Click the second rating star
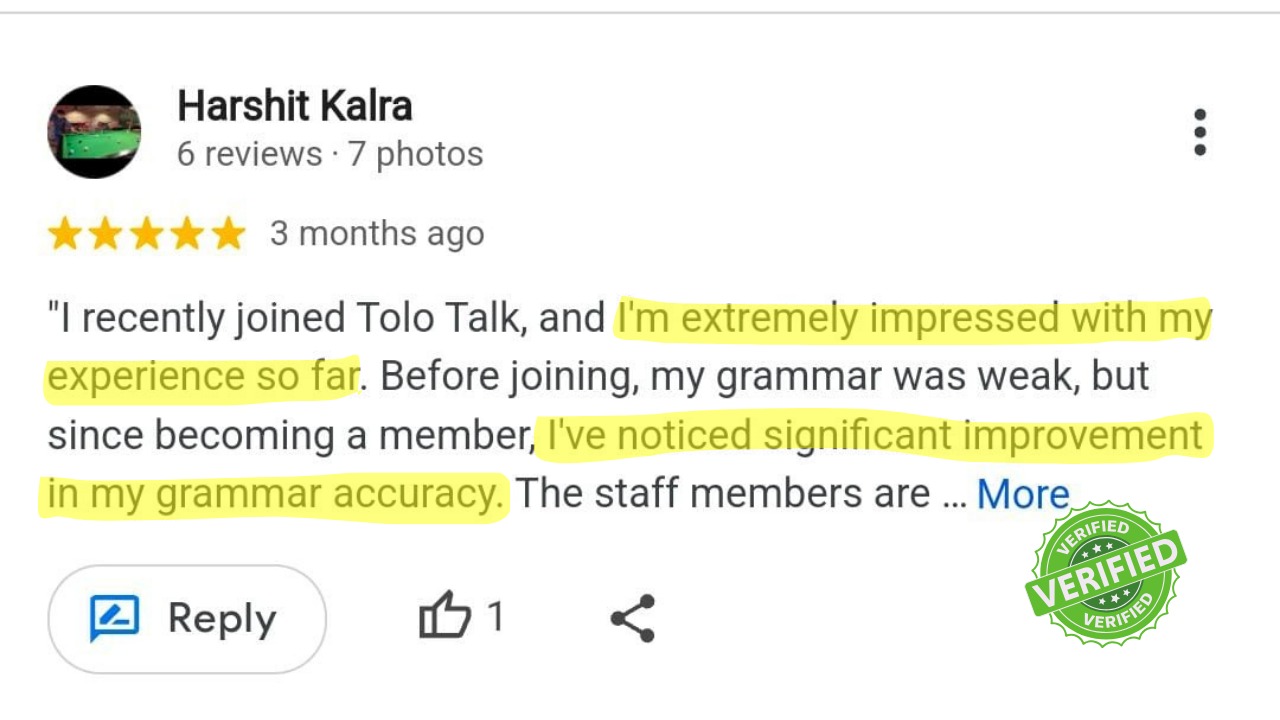Screen dimensions: 1280x720 106,234
